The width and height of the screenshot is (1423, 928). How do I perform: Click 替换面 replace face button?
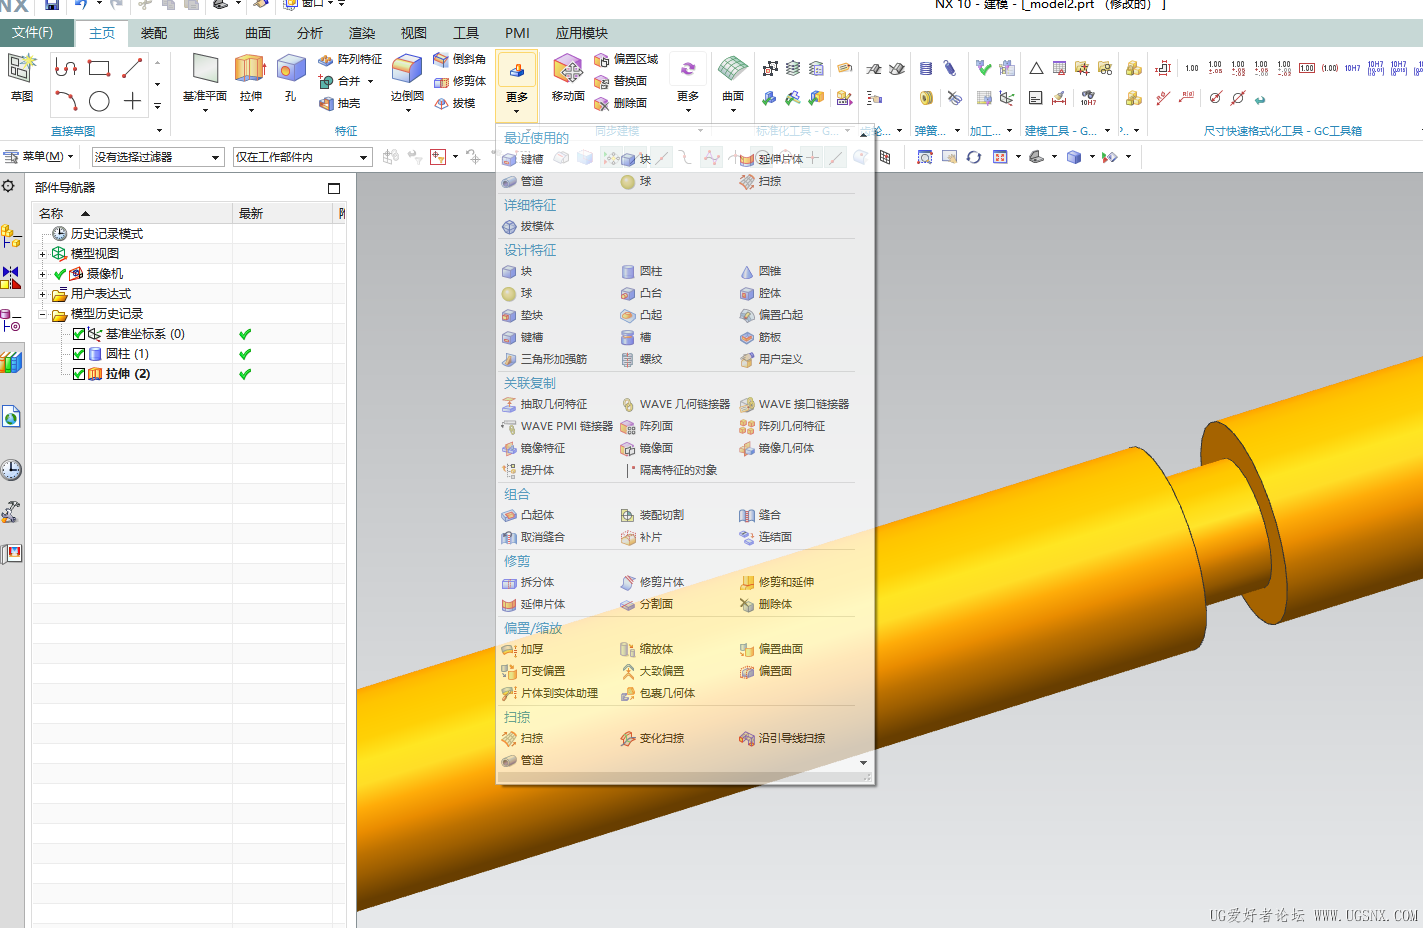pos(621,81)
